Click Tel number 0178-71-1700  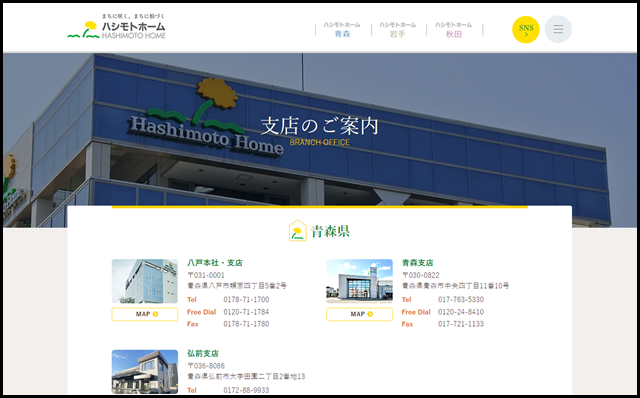tap(246, 300)
